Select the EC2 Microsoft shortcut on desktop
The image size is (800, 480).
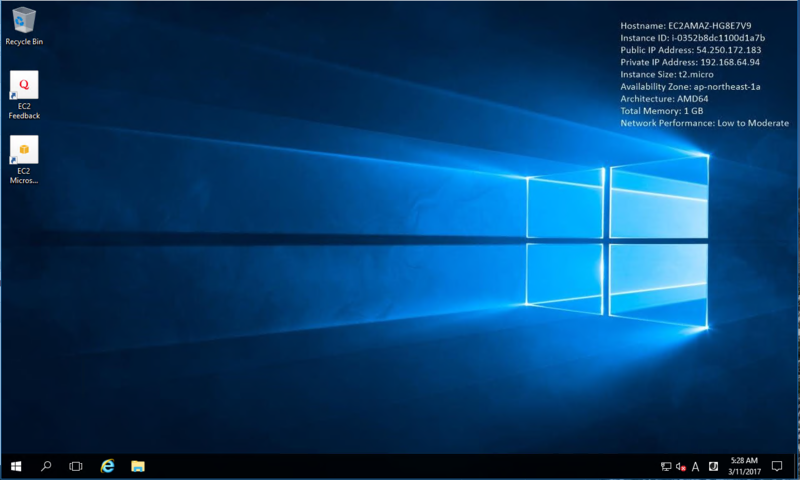click(24, 160)
